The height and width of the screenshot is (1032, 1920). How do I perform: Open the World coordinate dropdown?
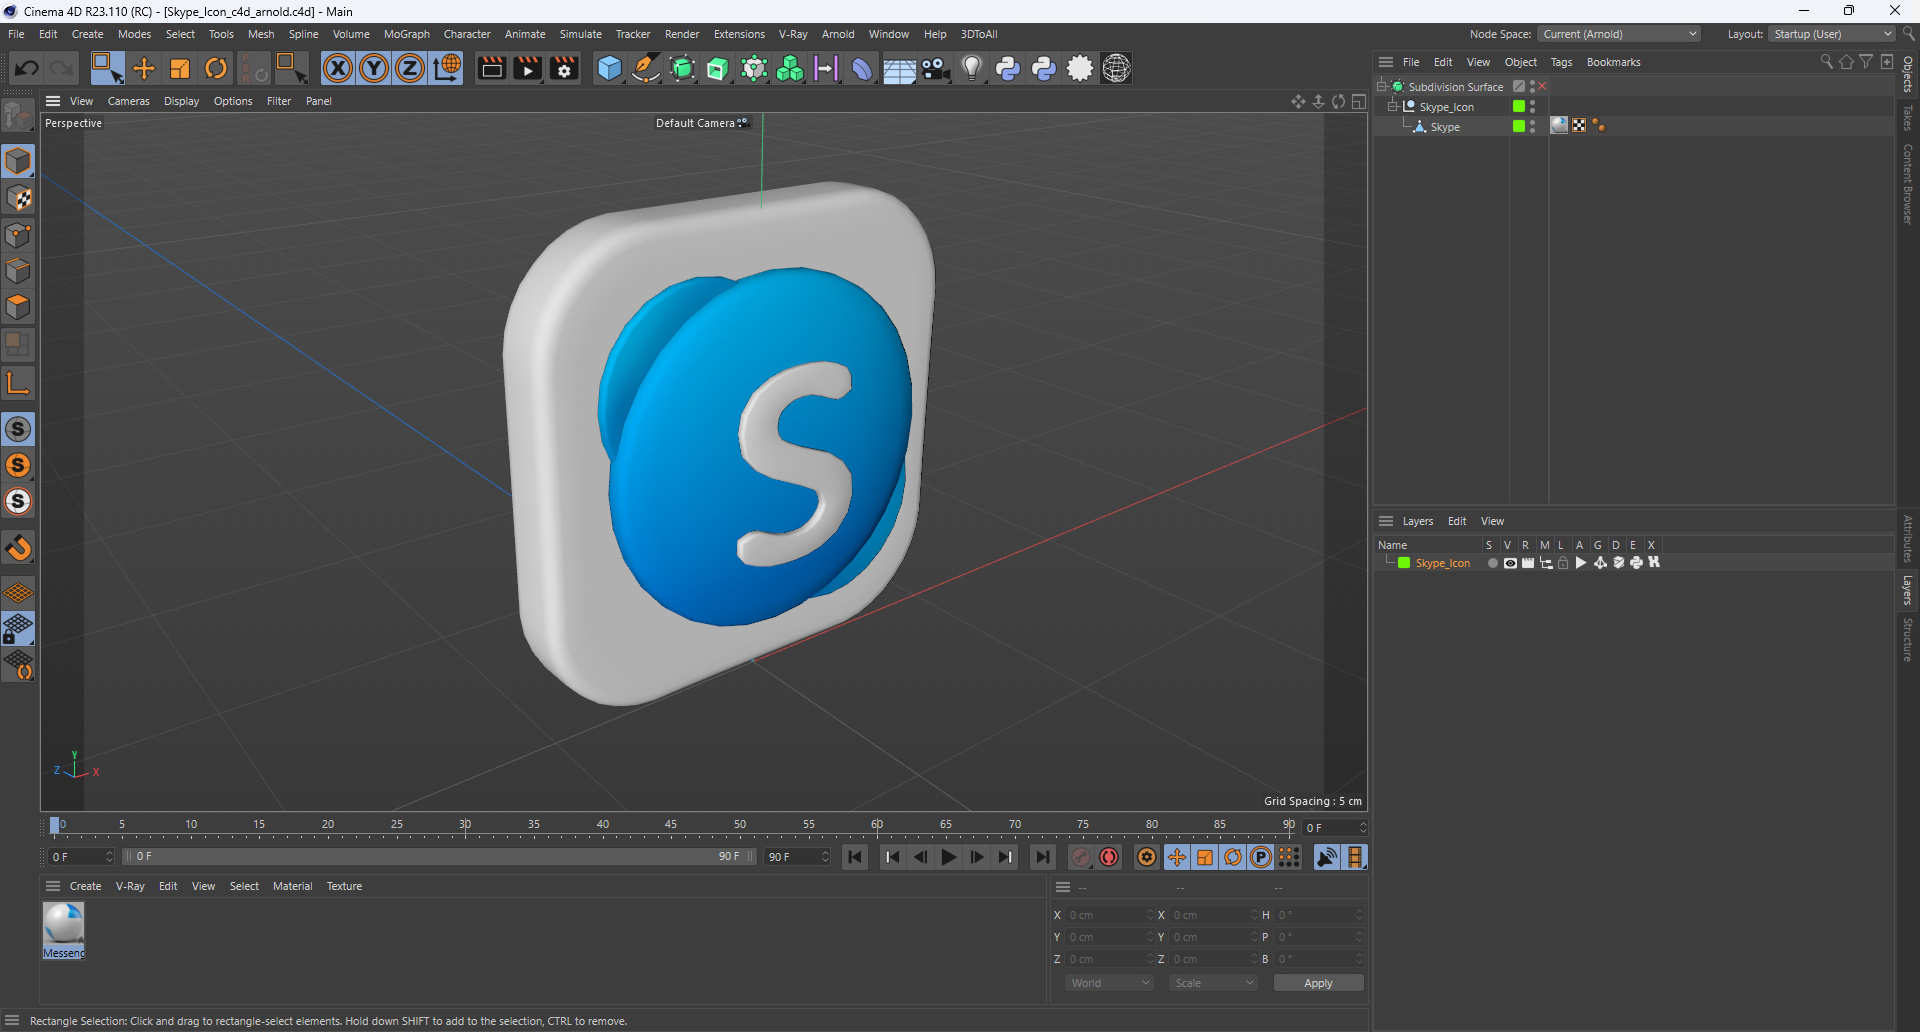tap(1110, 983)
